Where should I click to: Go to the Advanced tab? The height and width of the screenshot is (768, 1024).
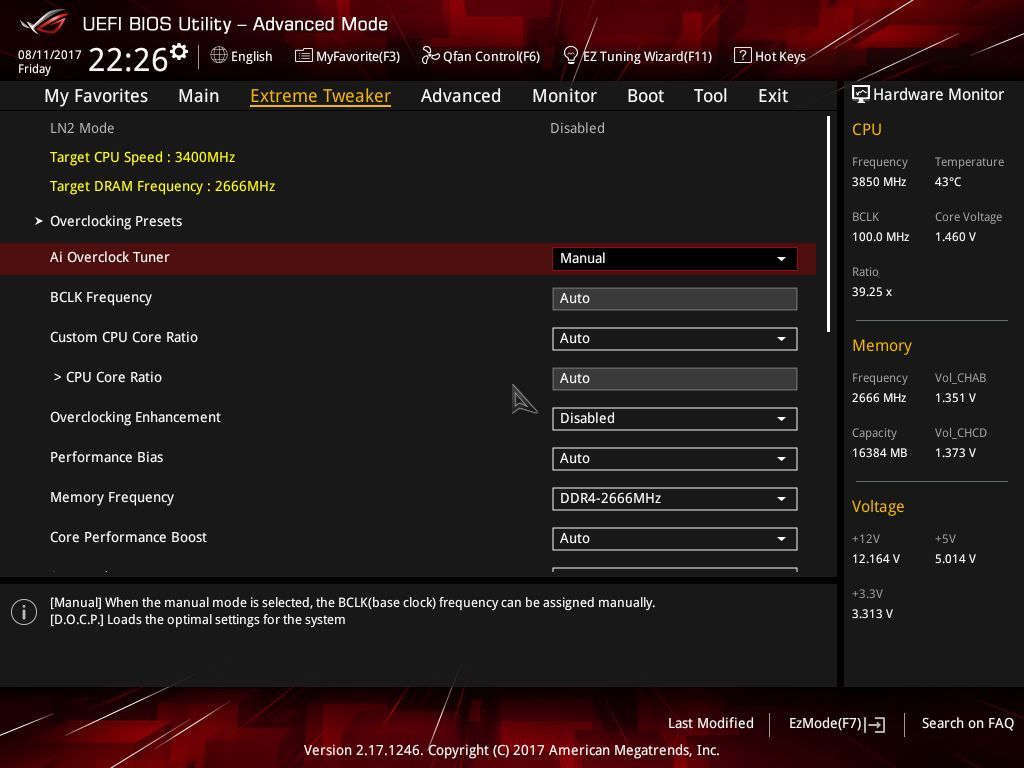click(460, 95)
